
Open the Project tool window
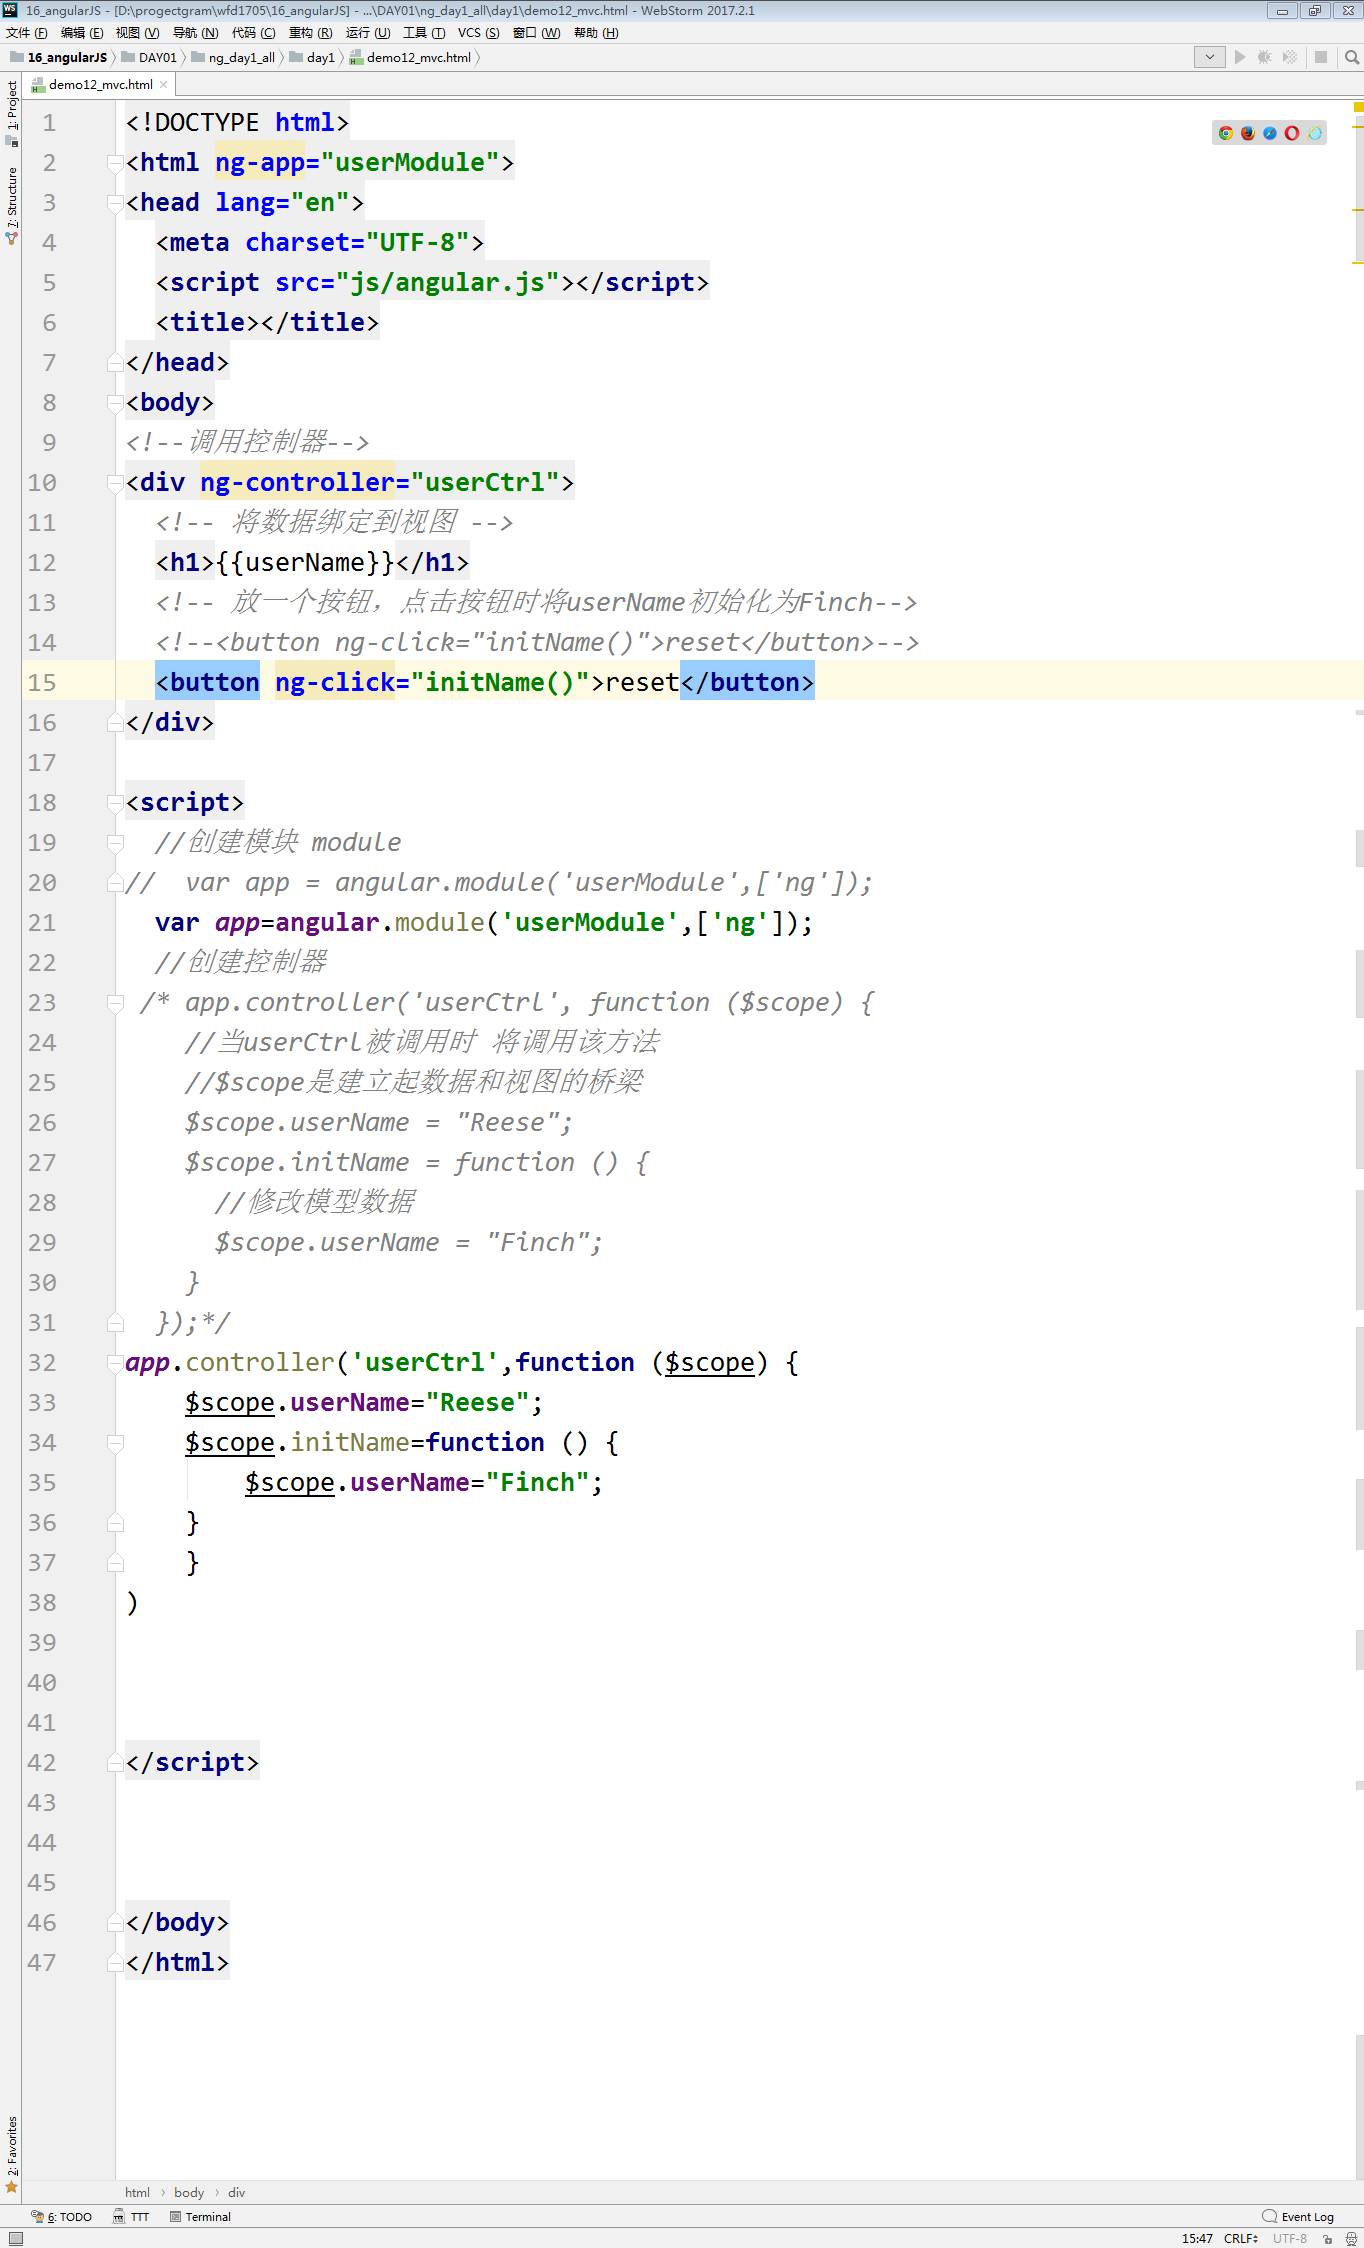point(12,113)
